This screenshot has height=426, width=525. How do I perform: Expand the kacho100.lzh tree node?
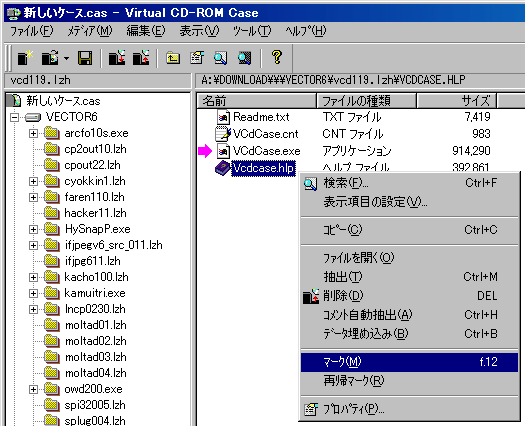tap(33, 277)
